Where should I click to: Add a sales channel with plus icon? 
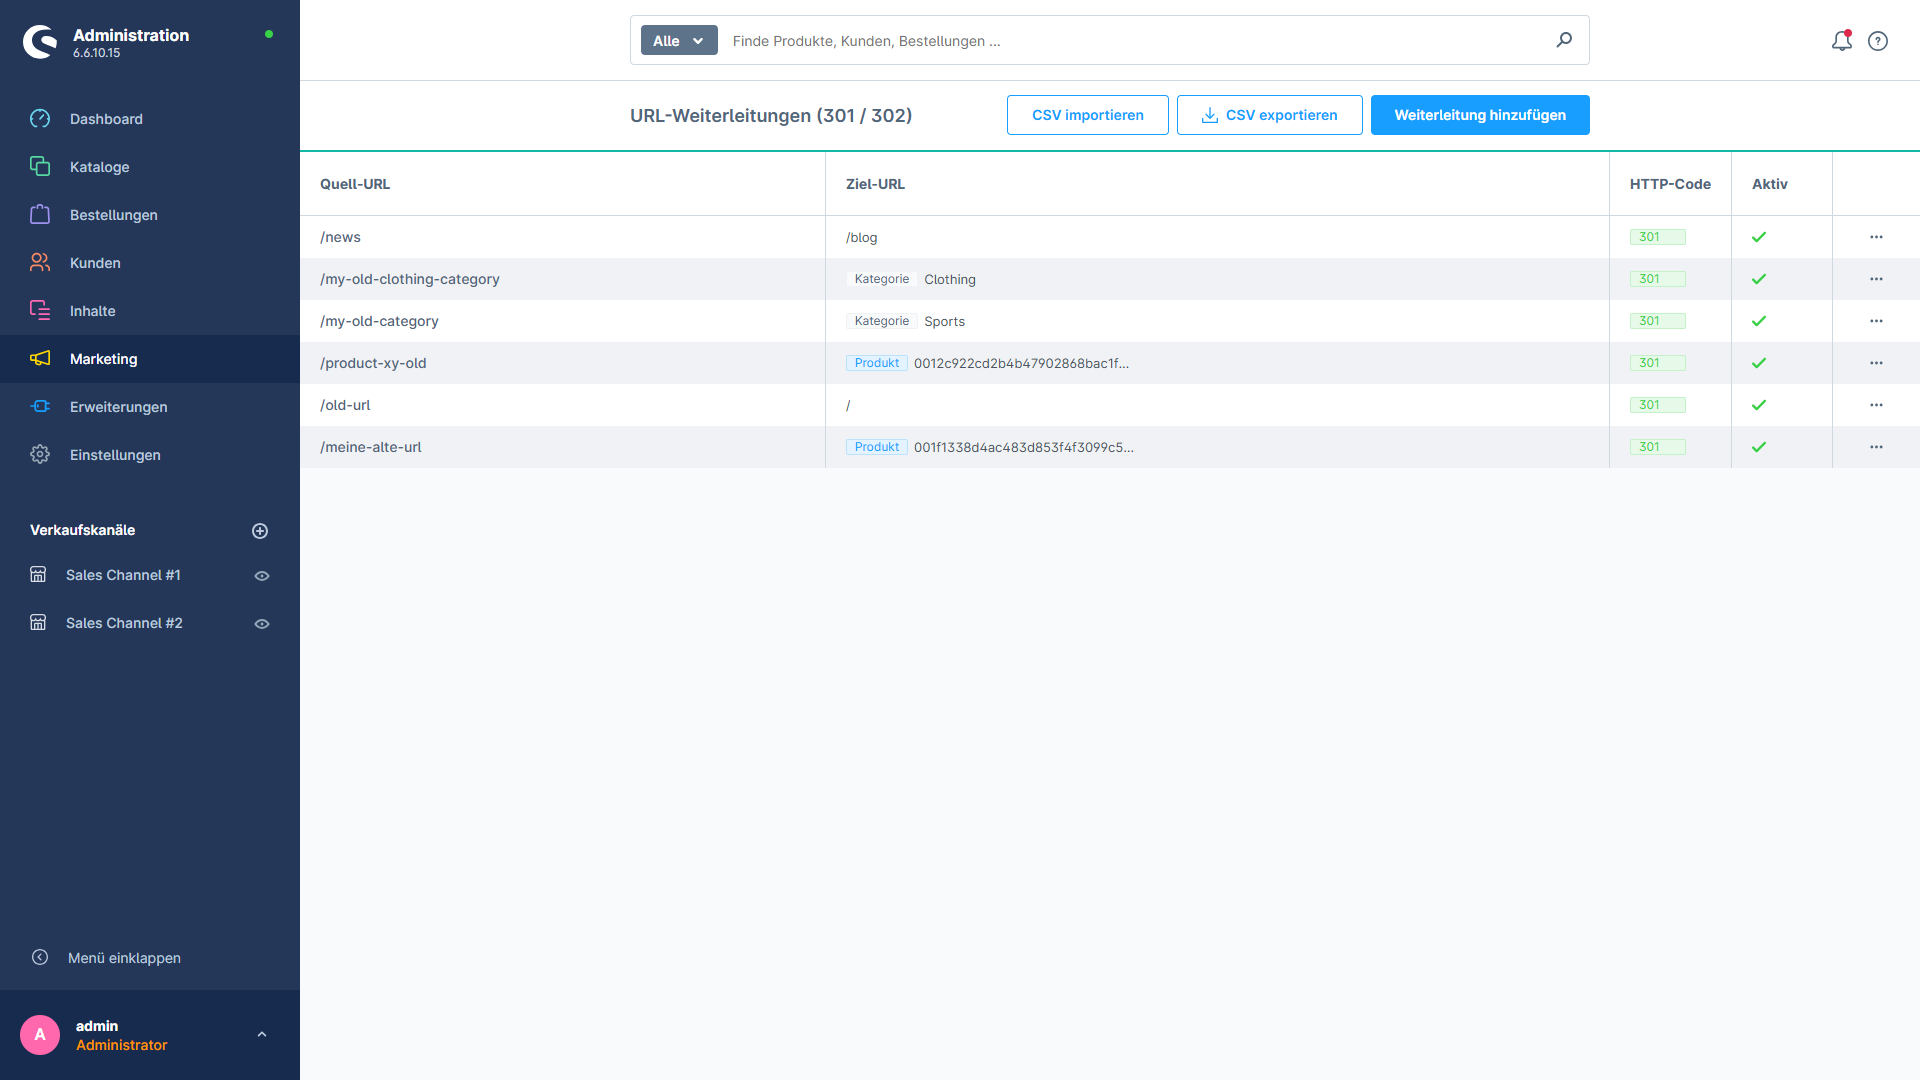coord(260,531)
